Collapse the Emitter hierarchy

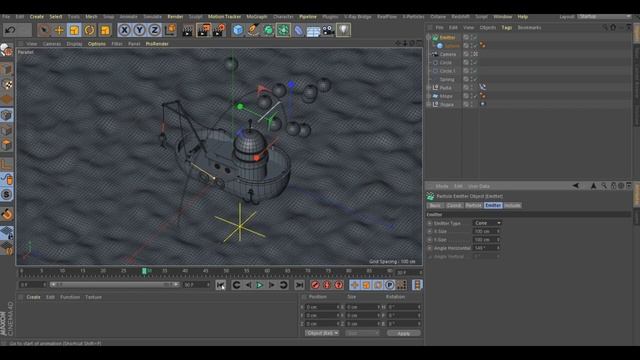pyautogui.click(x=429, y=38)
